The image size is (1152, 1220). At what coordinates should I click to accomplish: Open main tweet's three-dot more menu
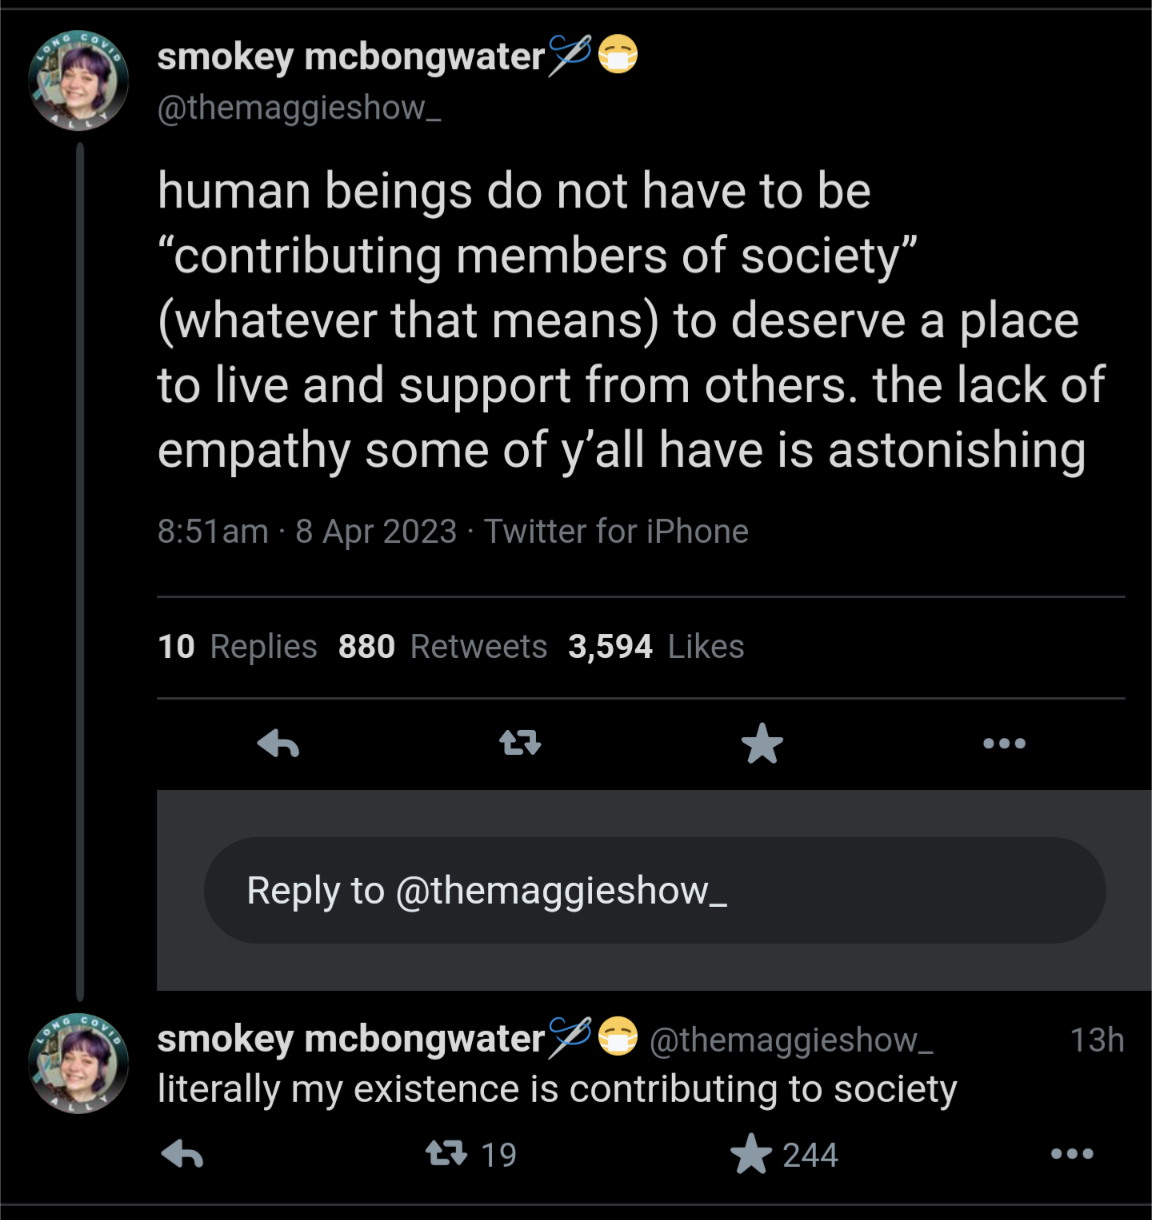click(1004, 743)
